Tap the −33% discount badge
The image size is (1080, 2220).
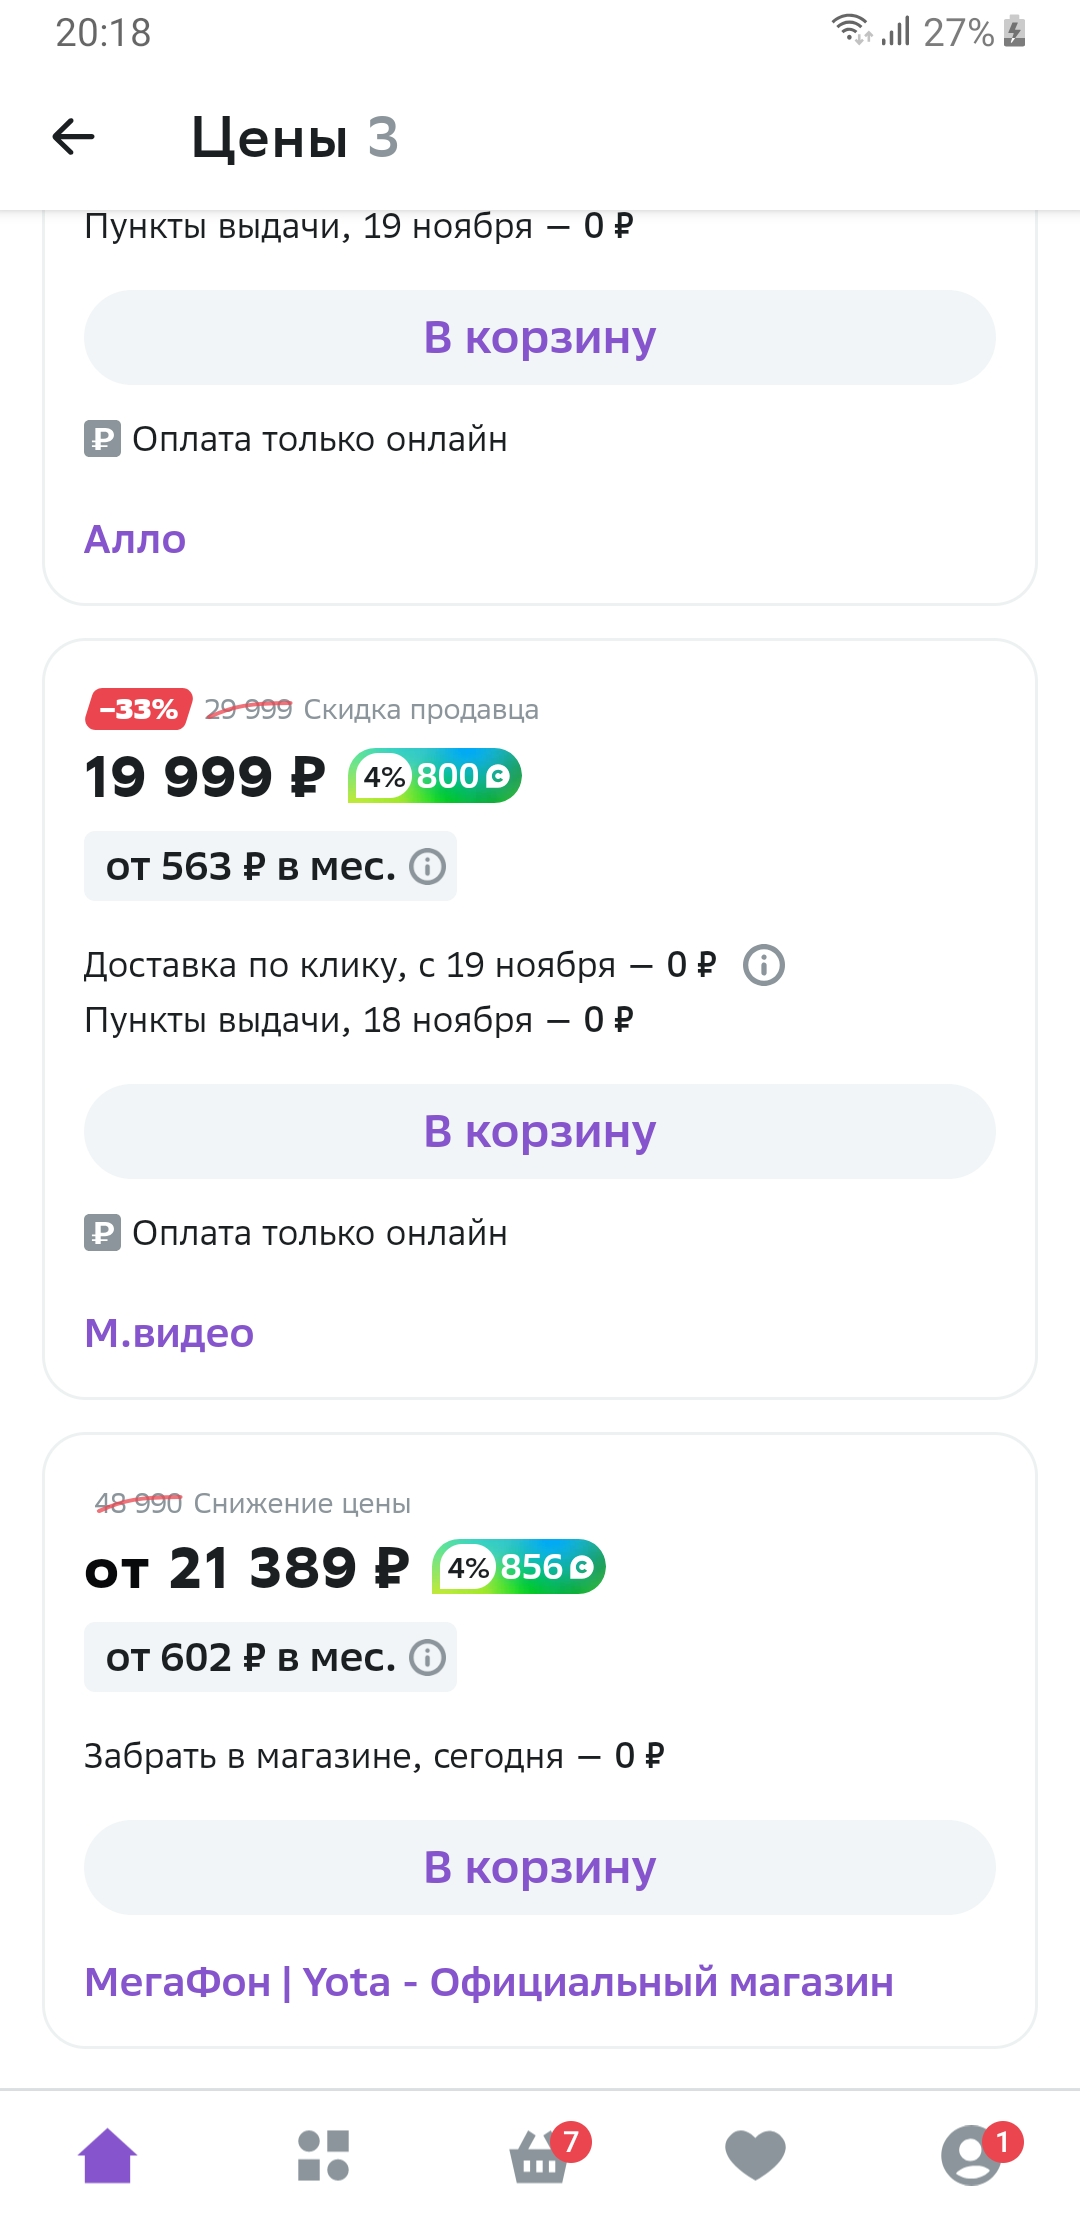point(138,709)
